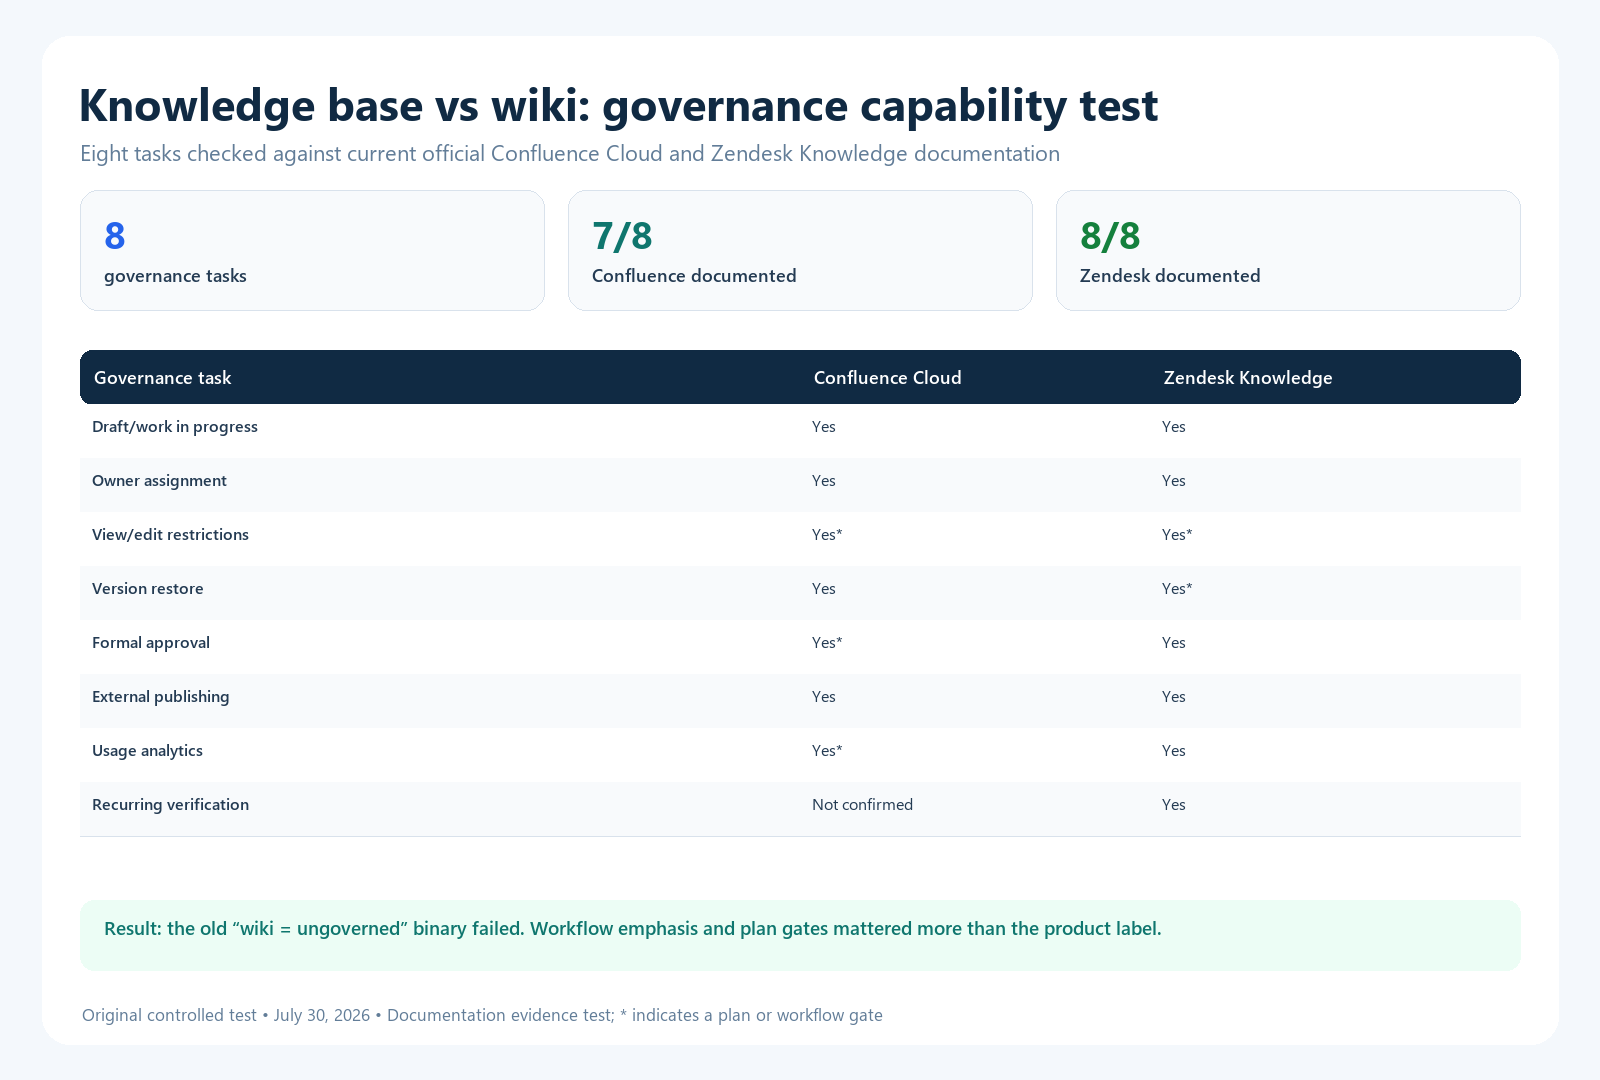The height and width of the screenshot is (1080, 1600).
Task: Select the "7/8 Confluence documented" stat card
Action: [x=800, y=250]
